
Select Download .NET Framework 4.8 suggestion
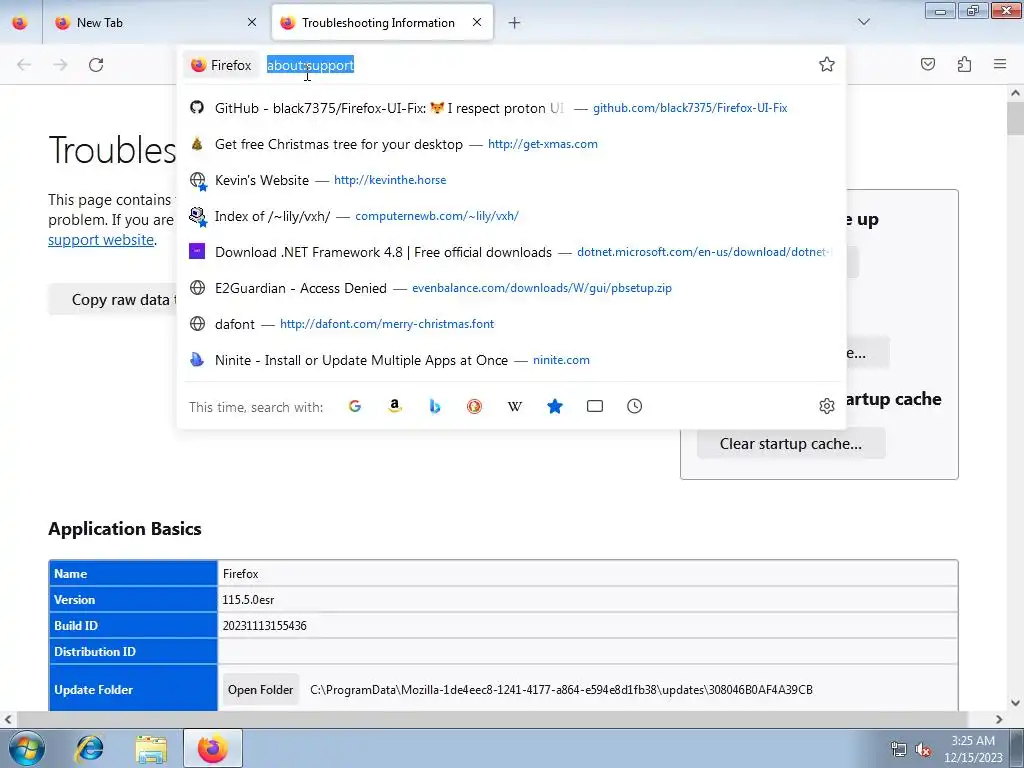(511, 251)
